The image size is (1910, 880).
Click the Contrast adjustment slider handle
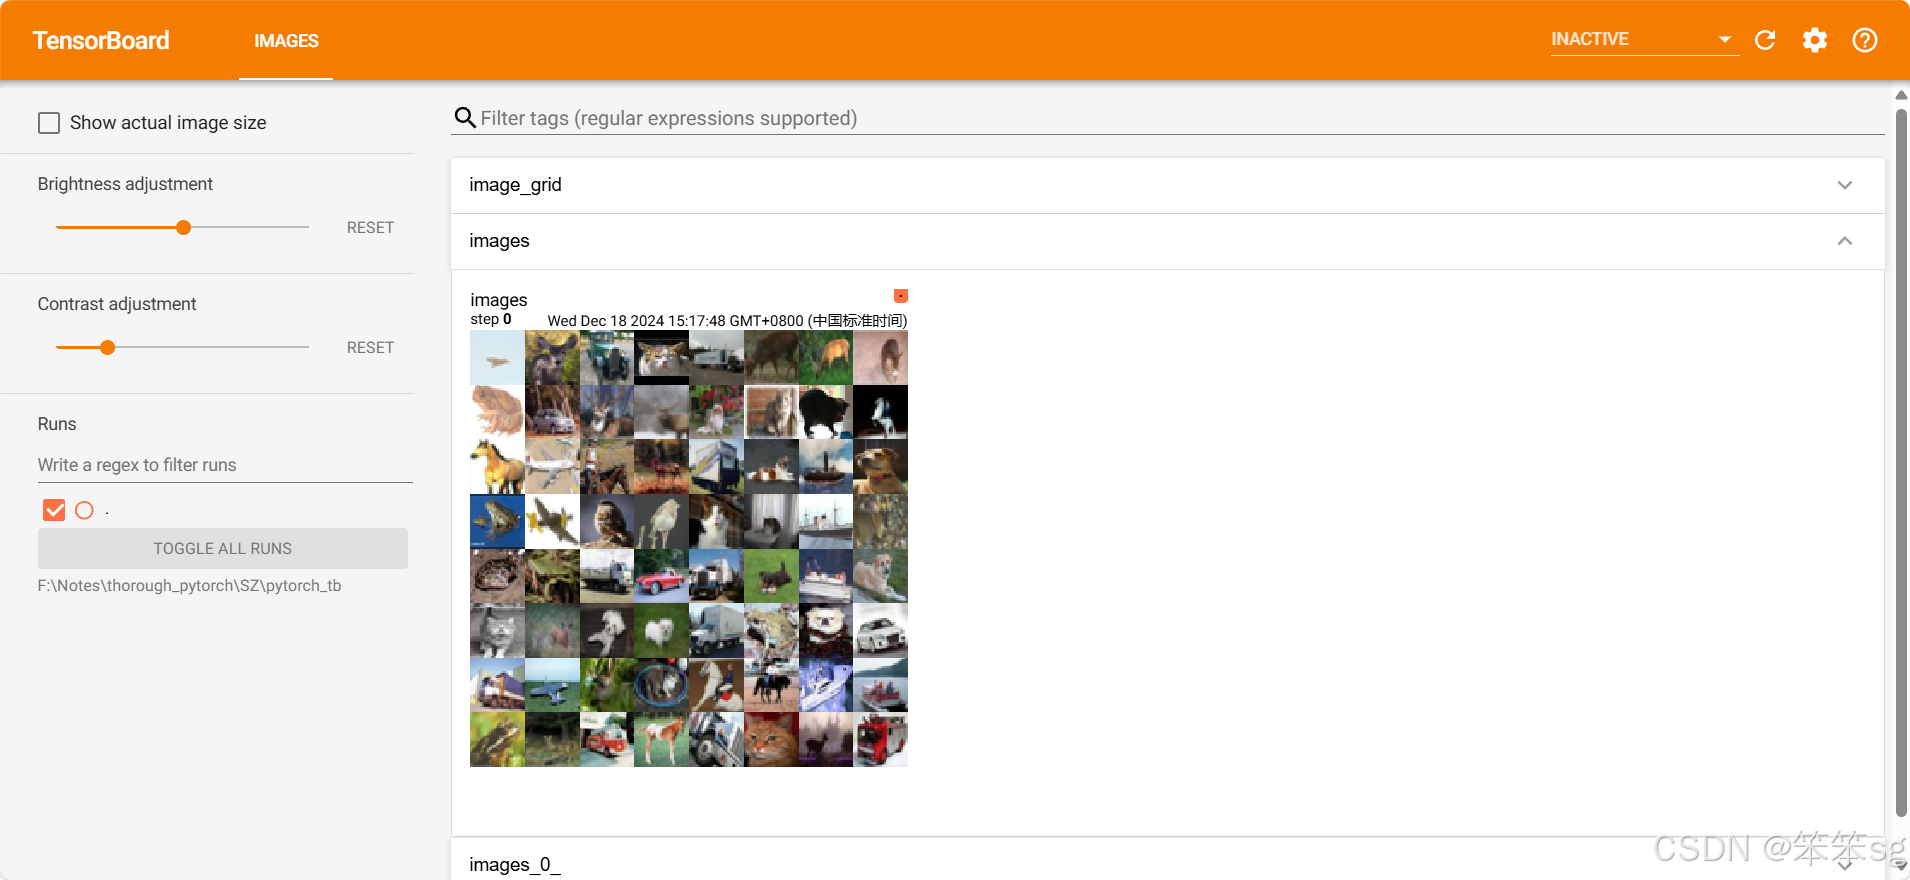click(107, 348)
